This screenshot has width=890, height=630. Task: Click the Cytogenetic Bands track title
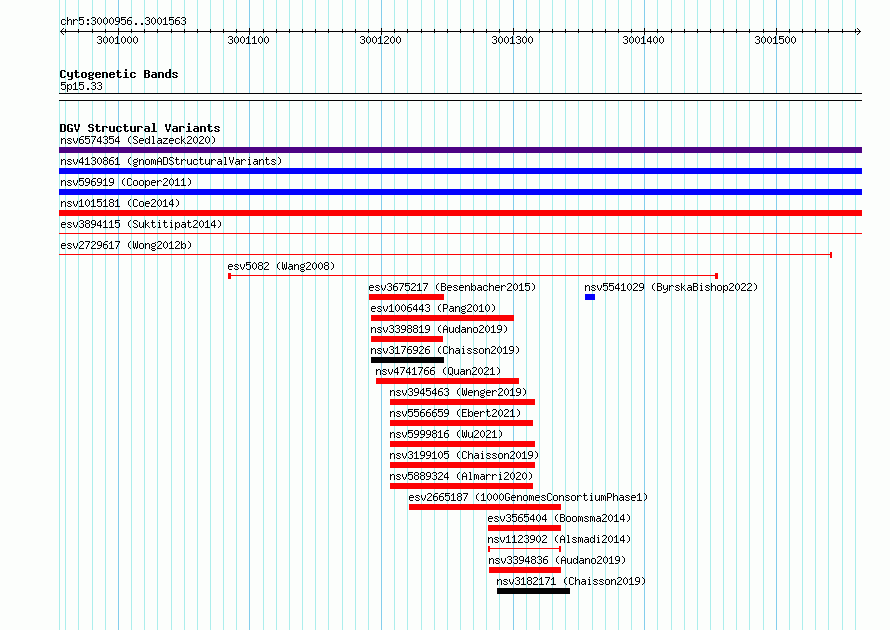tap(119, 74)
